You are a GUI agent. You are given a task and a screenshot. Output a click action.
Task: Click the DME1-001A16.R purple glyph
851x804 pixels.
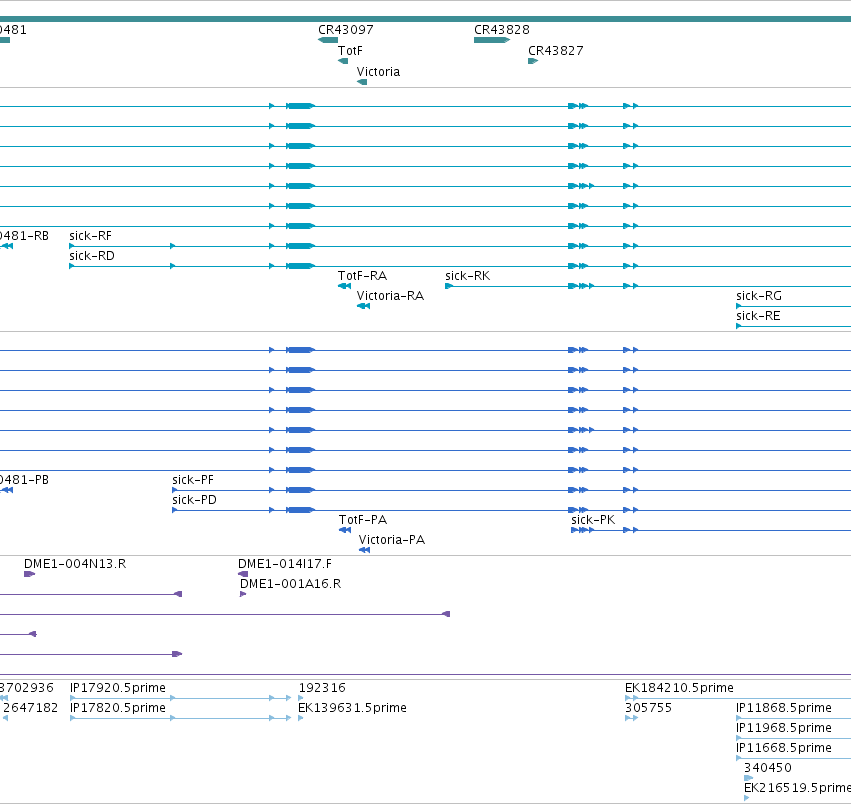243,594
